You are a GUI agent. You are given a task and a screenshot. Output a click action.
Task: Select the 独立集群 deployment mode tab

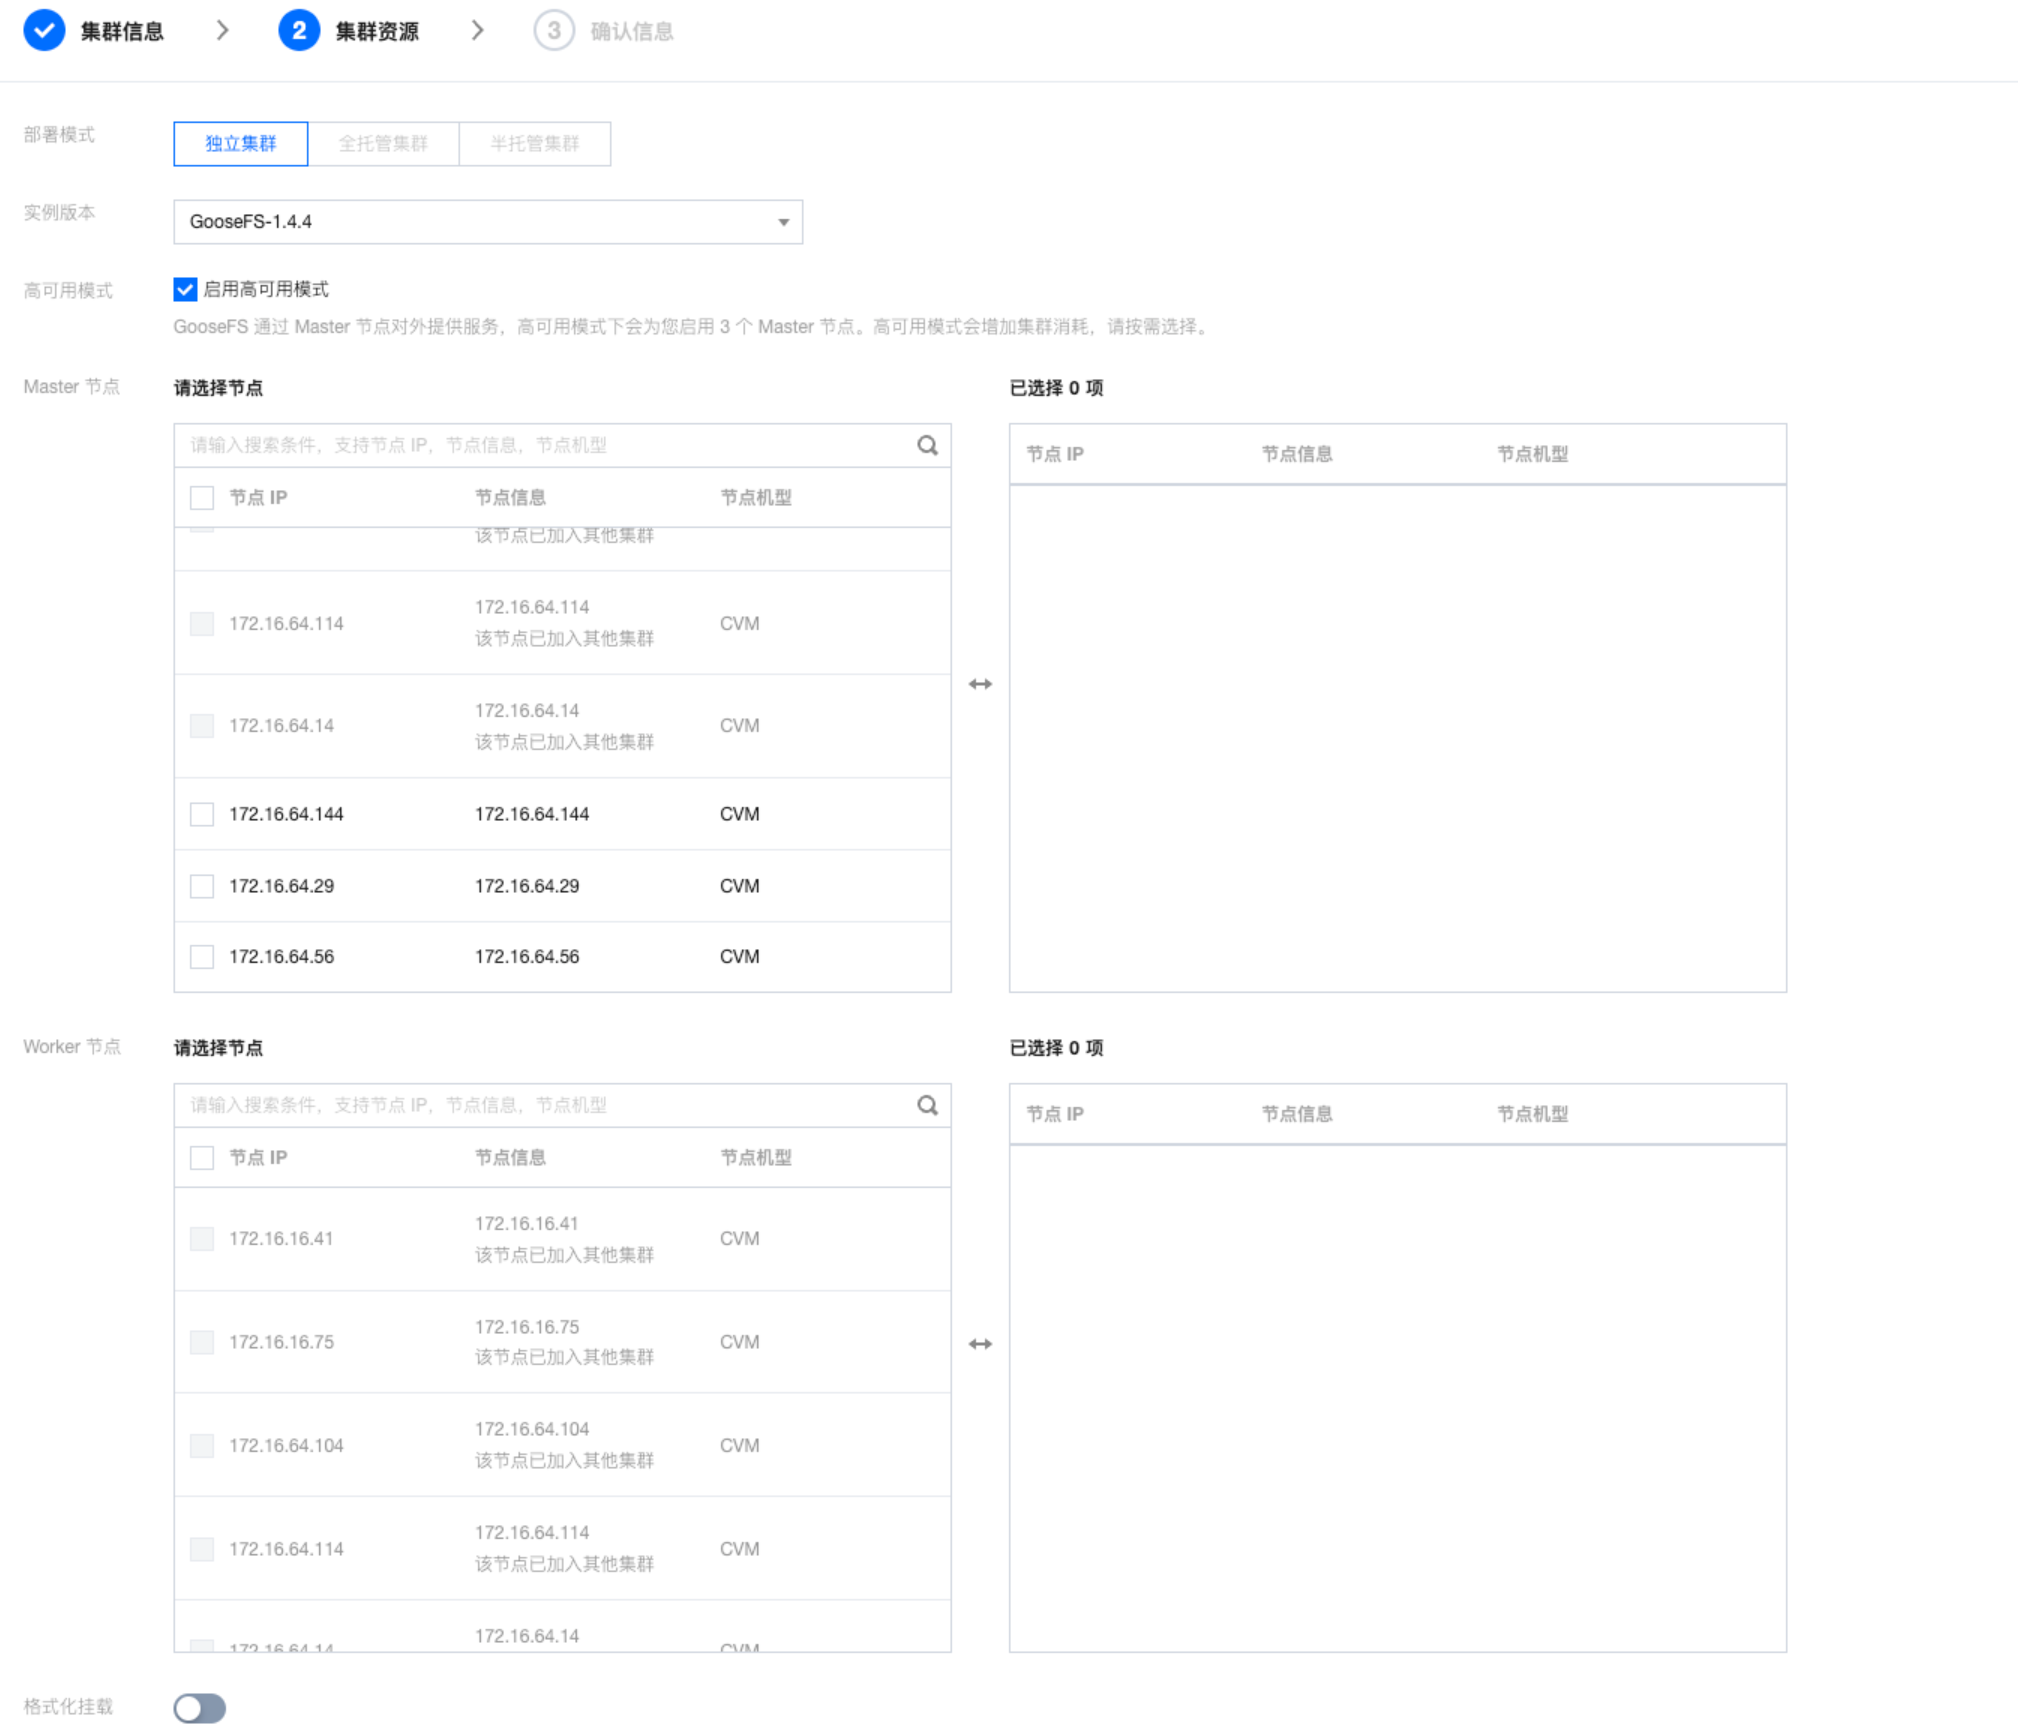click(240, 144)
